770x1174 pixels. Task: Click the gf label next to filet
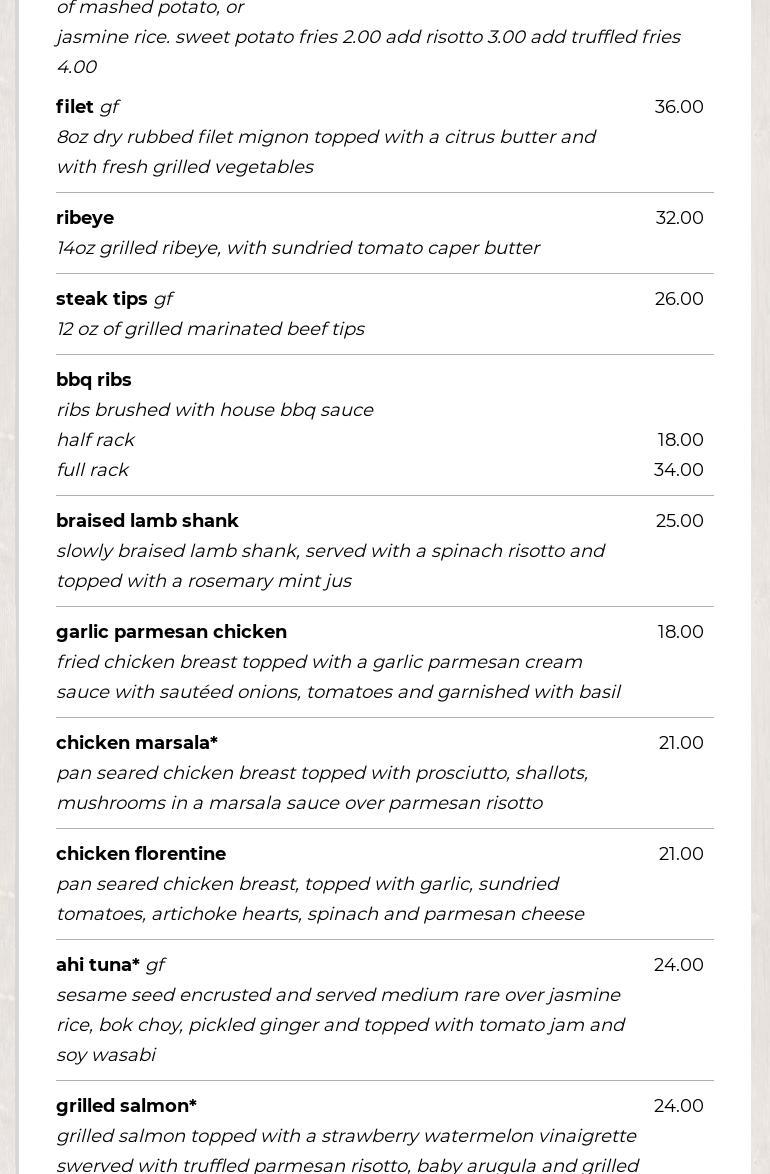[x=109, y=107]
